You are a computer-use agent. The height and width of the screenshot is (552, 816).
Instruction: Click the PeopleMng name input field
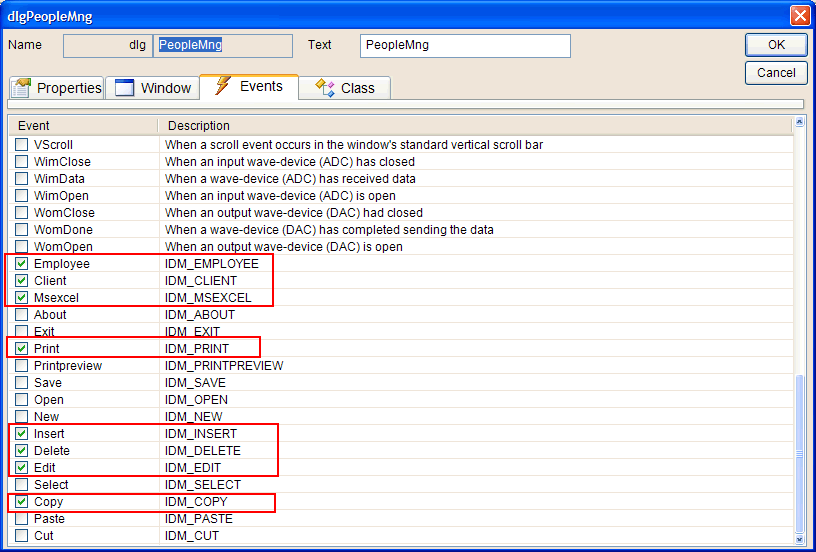click(x=223, y=46)
